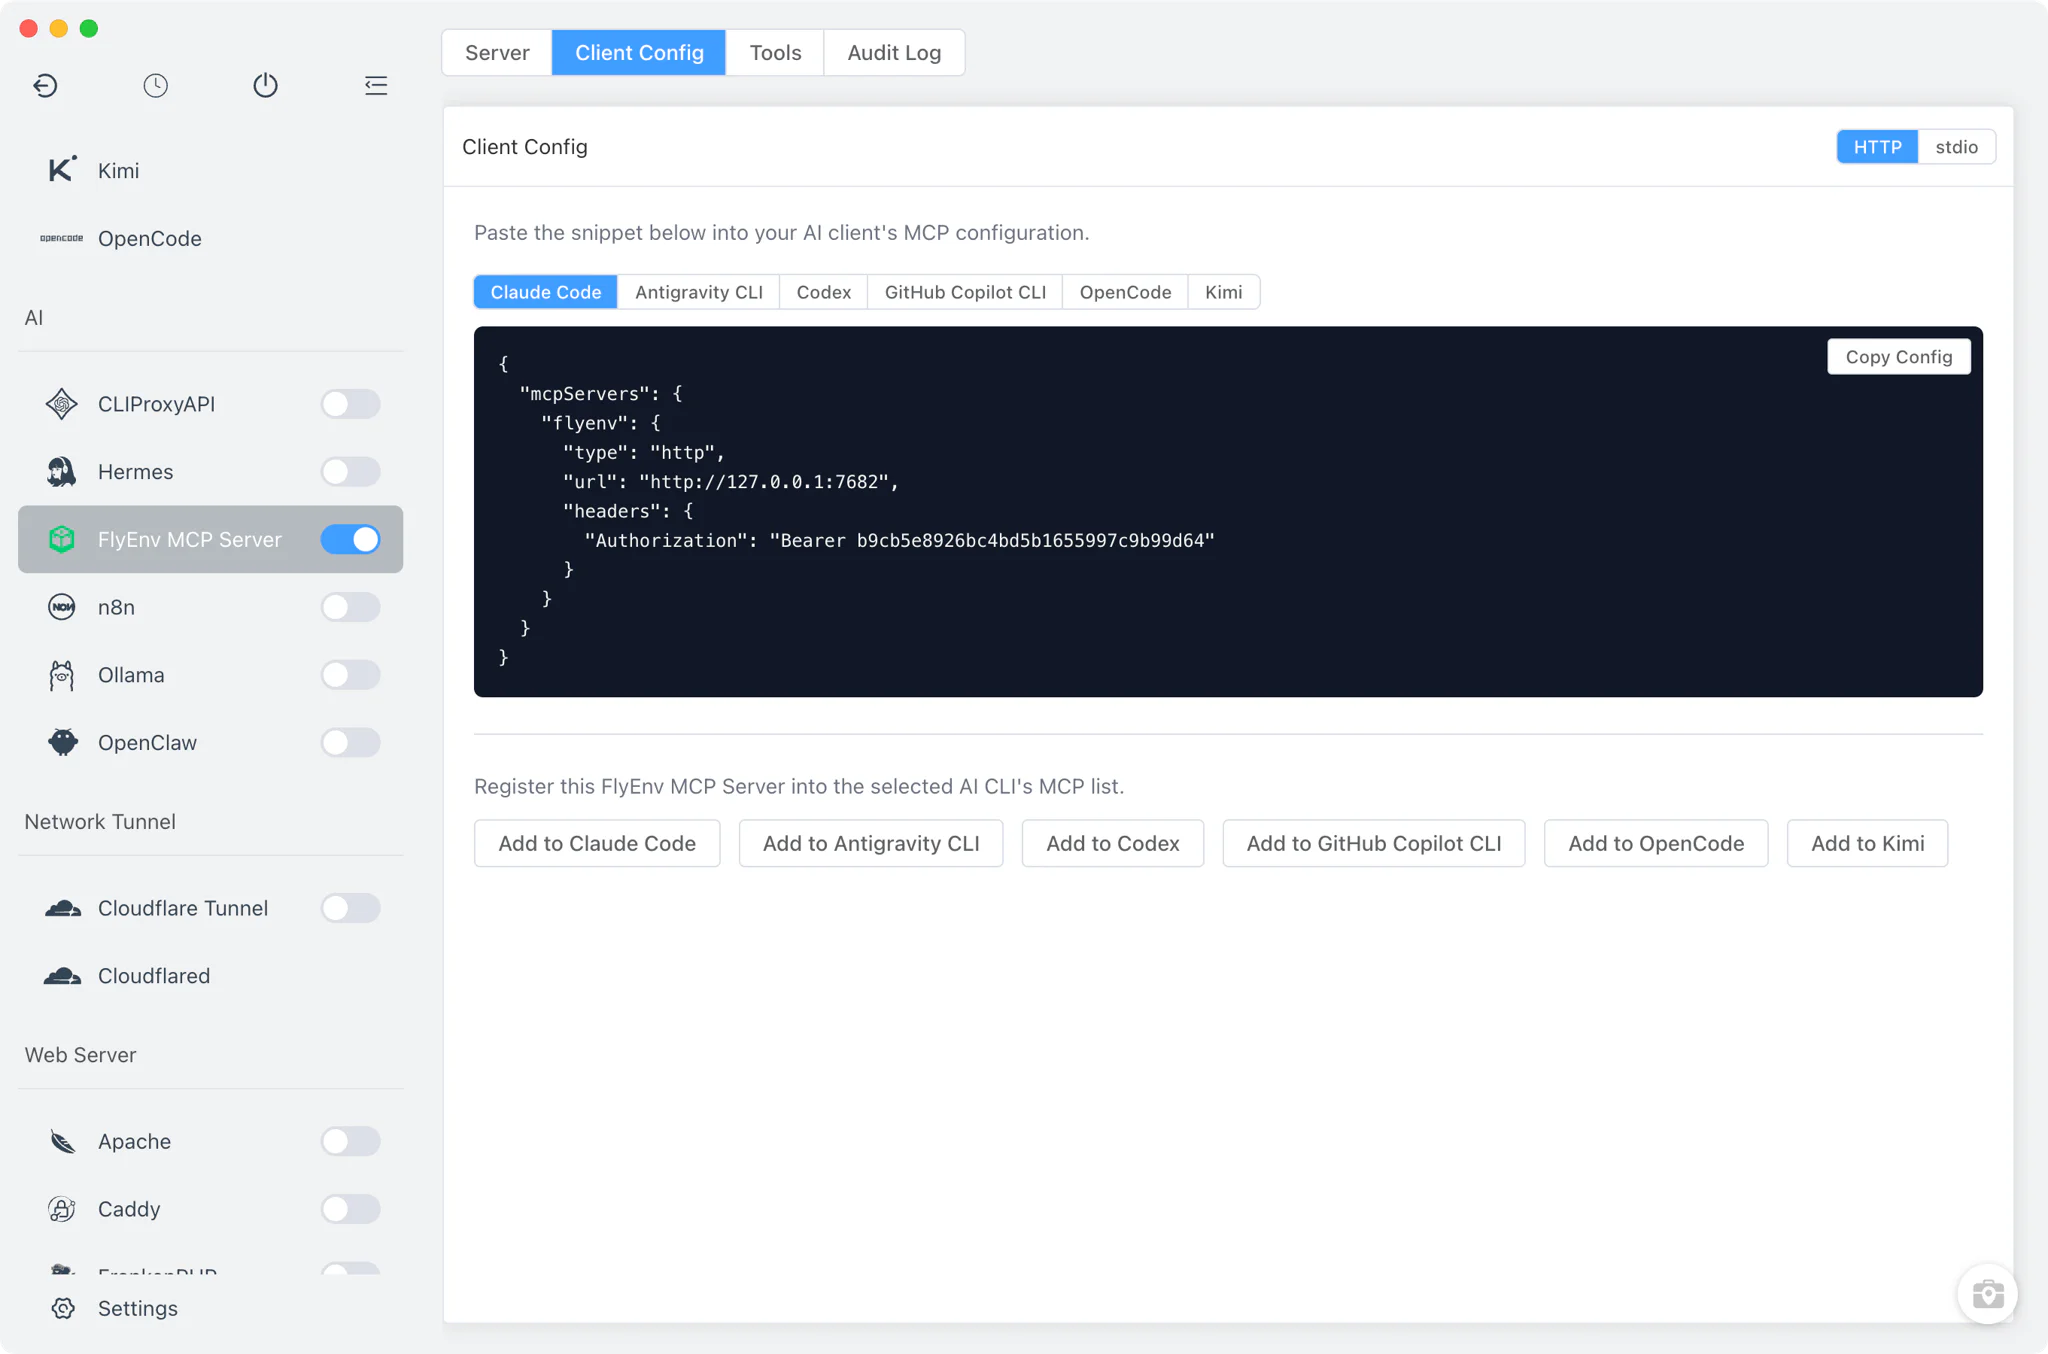Click the Caddy icon
This screenshot has width=2048, height=1354.
(62, 1209)
